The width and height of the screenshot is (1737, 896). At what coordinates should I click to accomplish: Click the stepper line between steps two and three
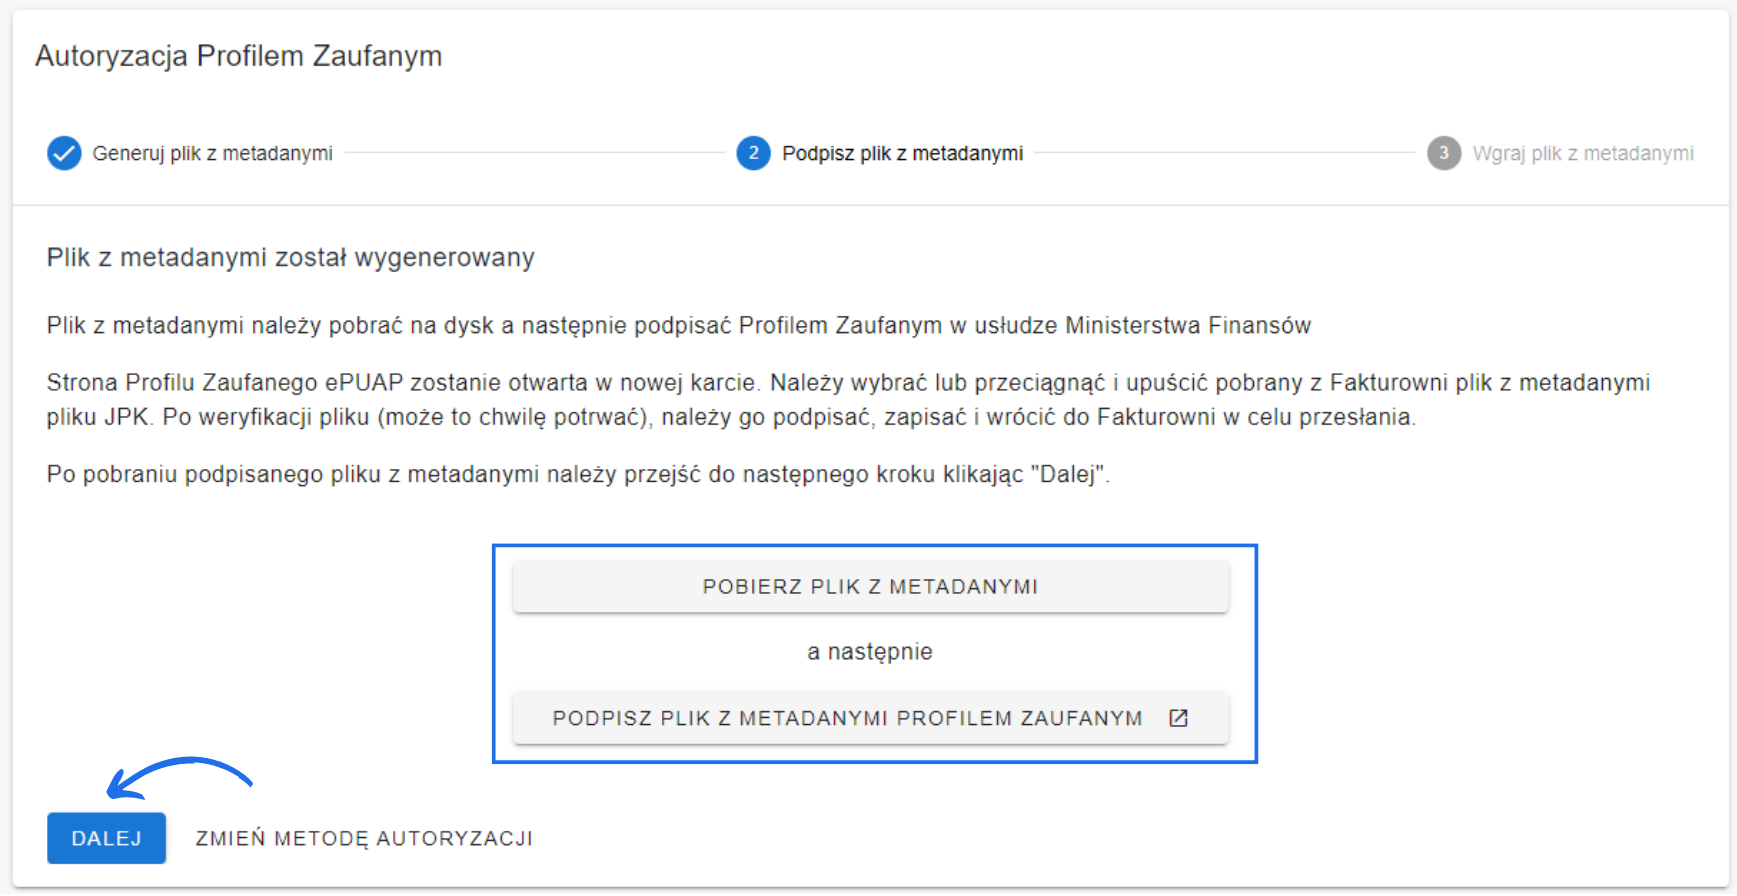pyautogui.click(x=1225, y=153)
